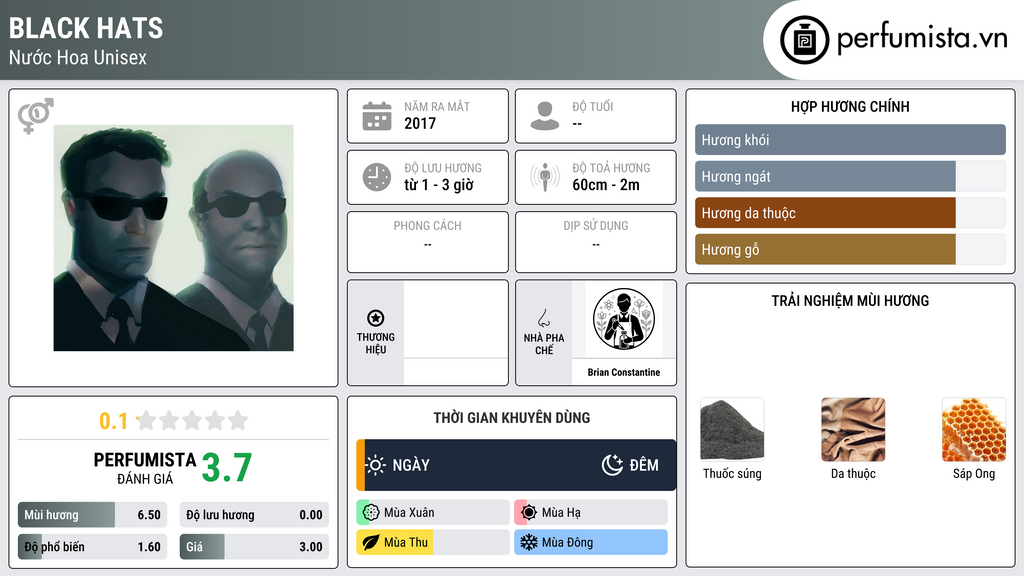The height and width of the screenshot is (576, 1024).
Task: Click the clock icon beside Độ lưu hương
Action: coord(377,177)
